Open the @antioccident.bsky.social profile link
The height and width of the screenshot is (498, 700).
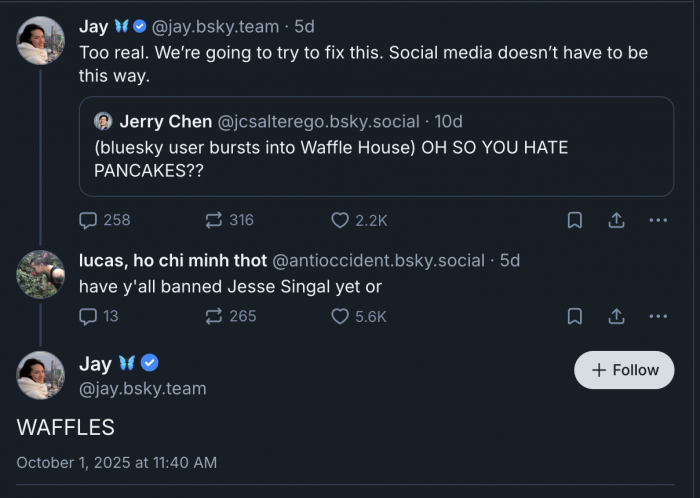tap(378, 261)
